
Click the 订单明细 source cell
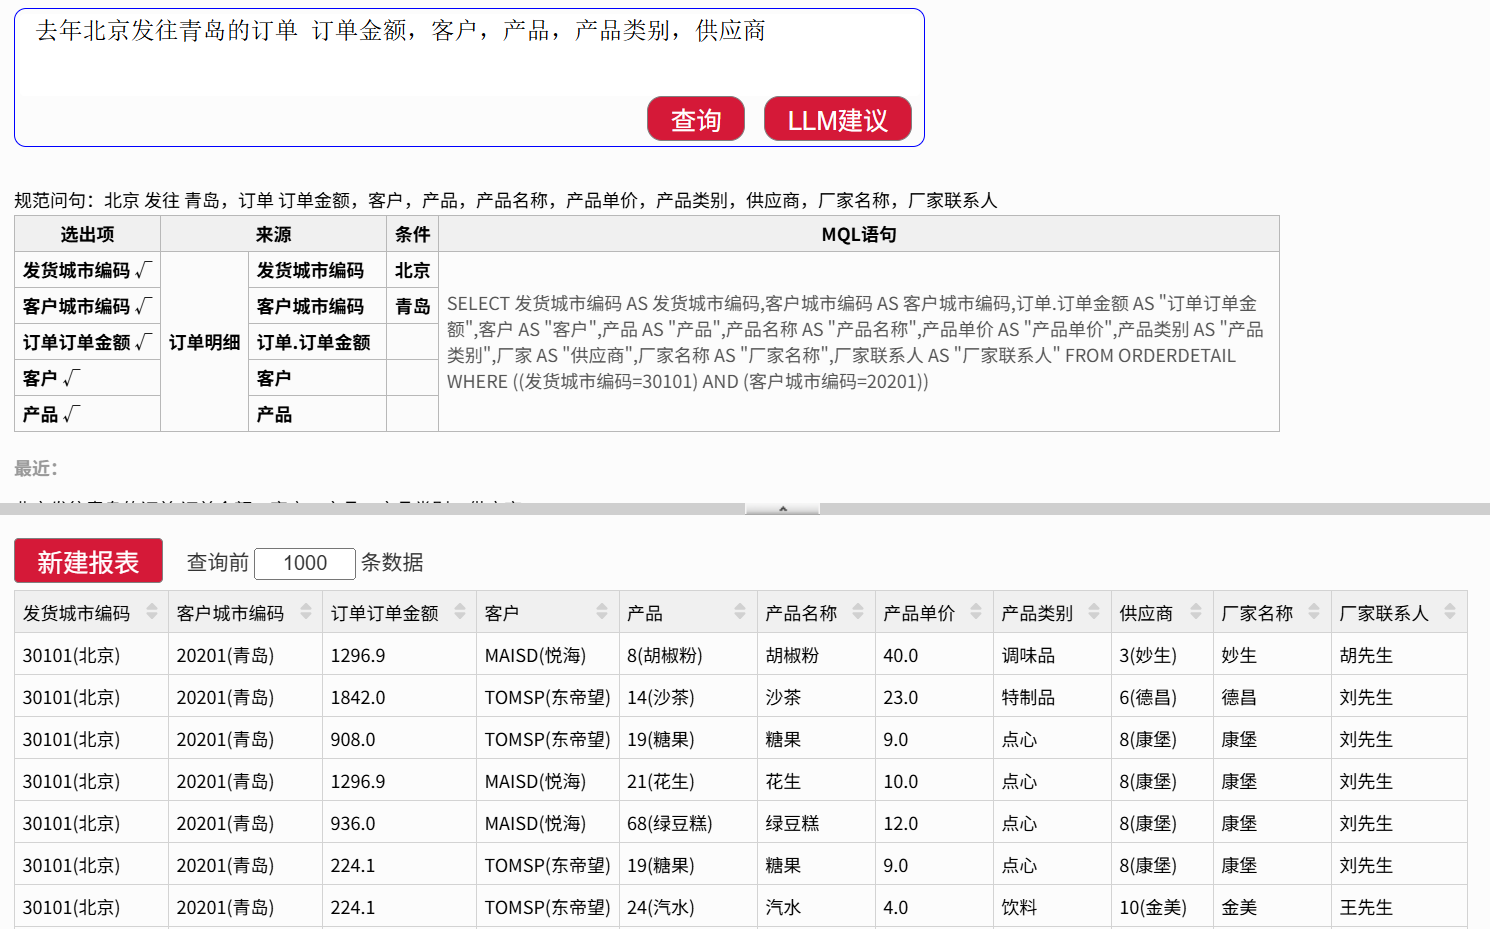click(x=204, y=342)
